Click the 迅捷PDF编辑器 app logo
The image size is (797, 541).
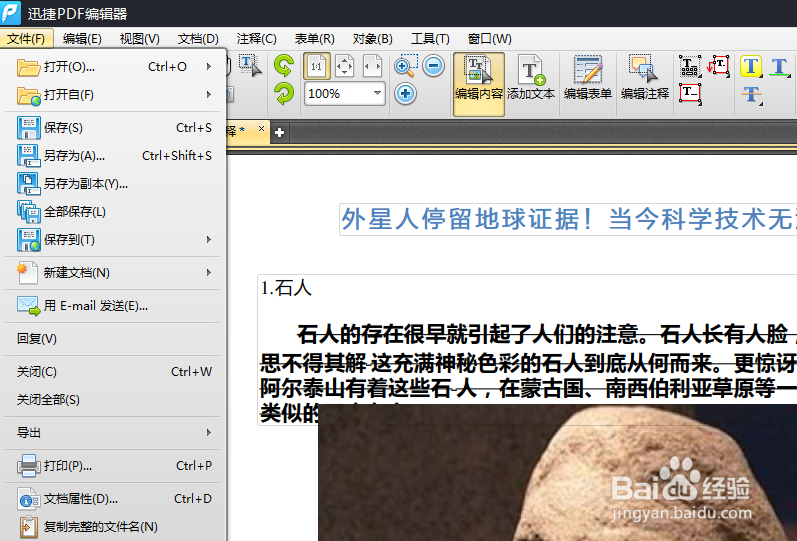11,13
